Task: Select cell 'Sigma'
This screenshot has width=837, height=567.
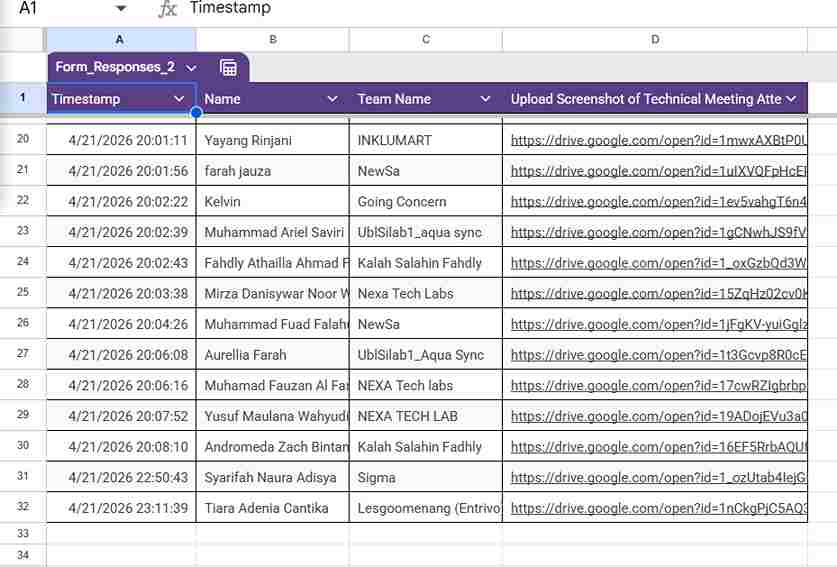Action: point(426,477)
